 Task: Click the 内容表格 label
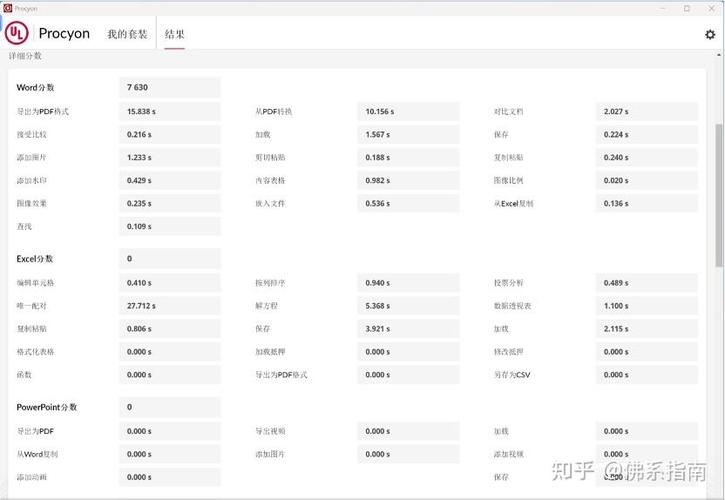point(270,180)
